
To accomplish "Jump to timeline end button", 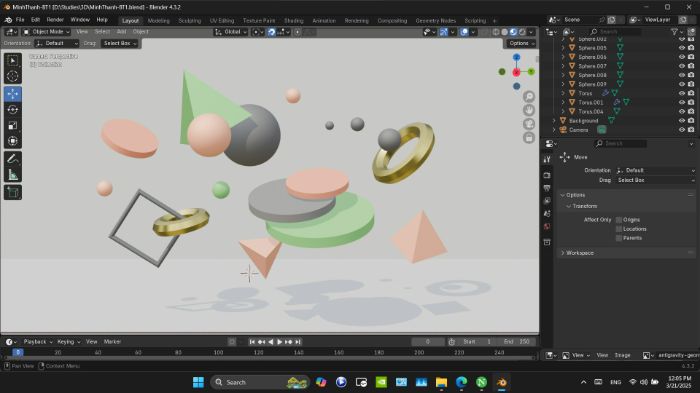I will 298,342.
